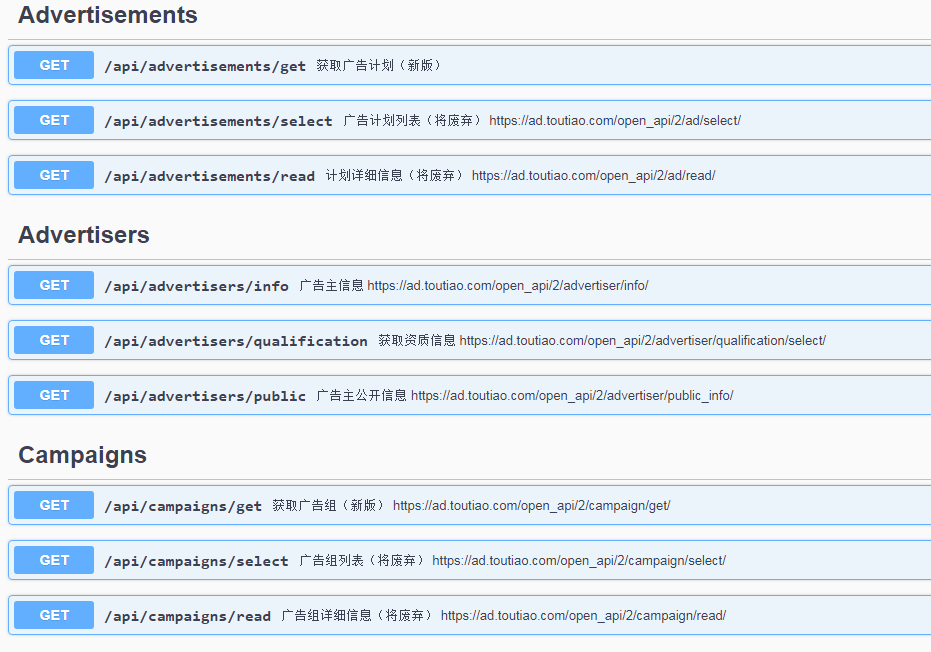The image size is (931, 652).
Task: Click the advertiser/public_info/ URL text
Action: (x=572, y=395)
